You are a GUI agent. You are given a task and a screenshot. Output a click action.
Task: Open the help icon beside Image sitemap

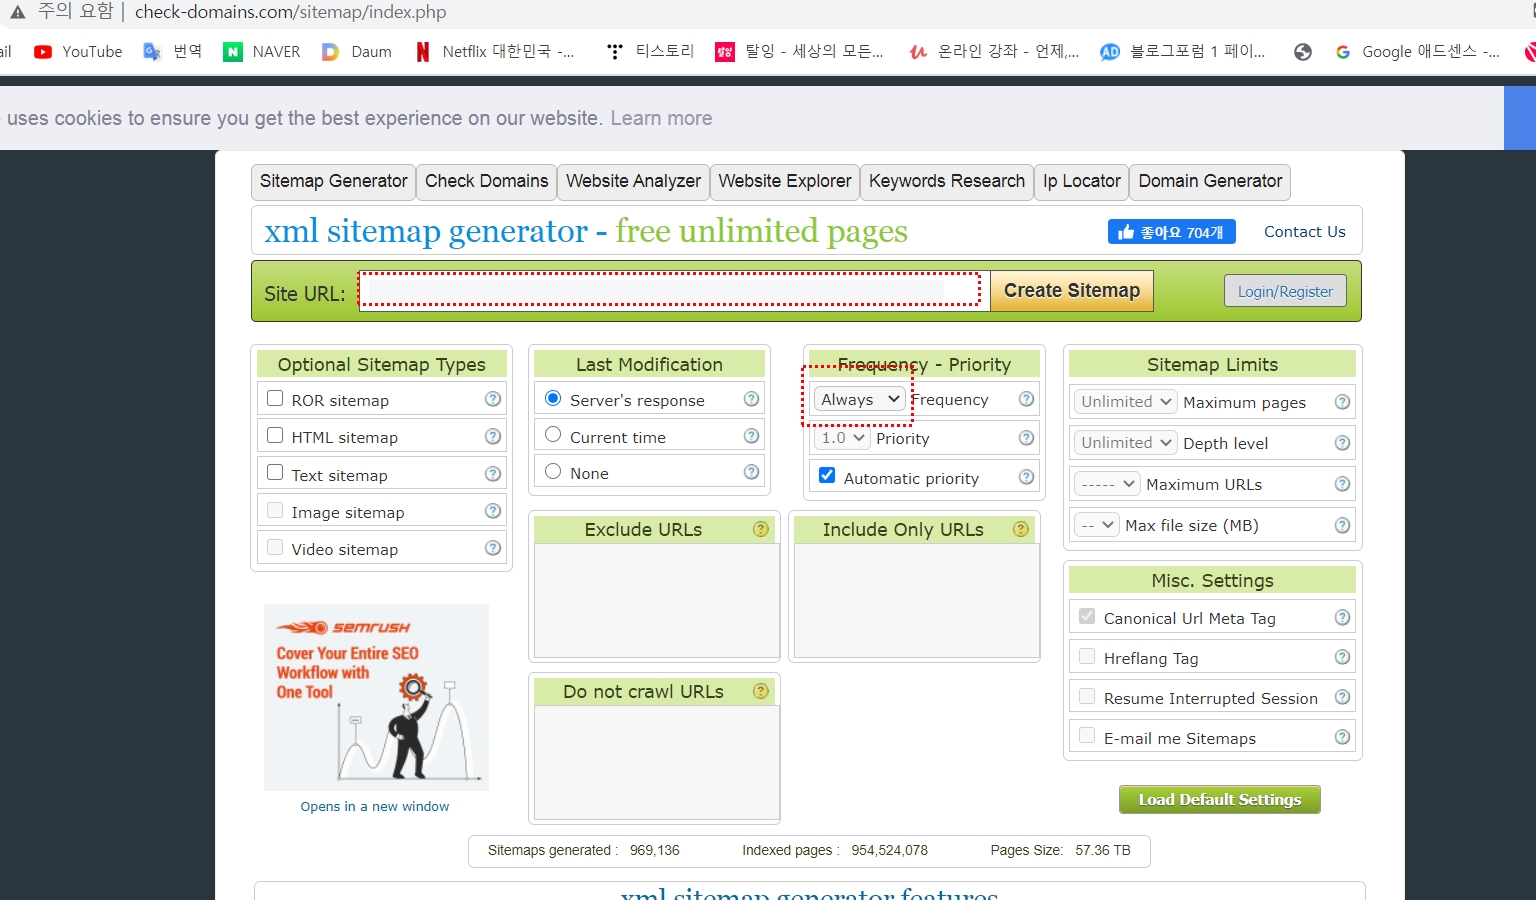tap(493, 511)
